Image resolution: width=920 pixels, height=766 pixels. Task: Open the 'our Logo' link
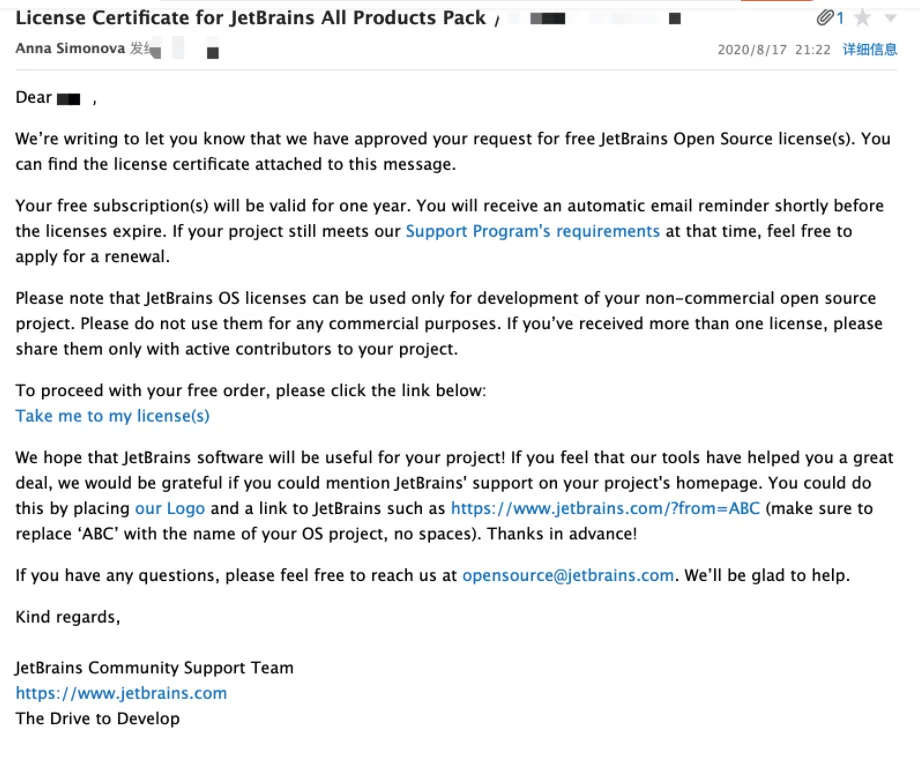[169, 508]
